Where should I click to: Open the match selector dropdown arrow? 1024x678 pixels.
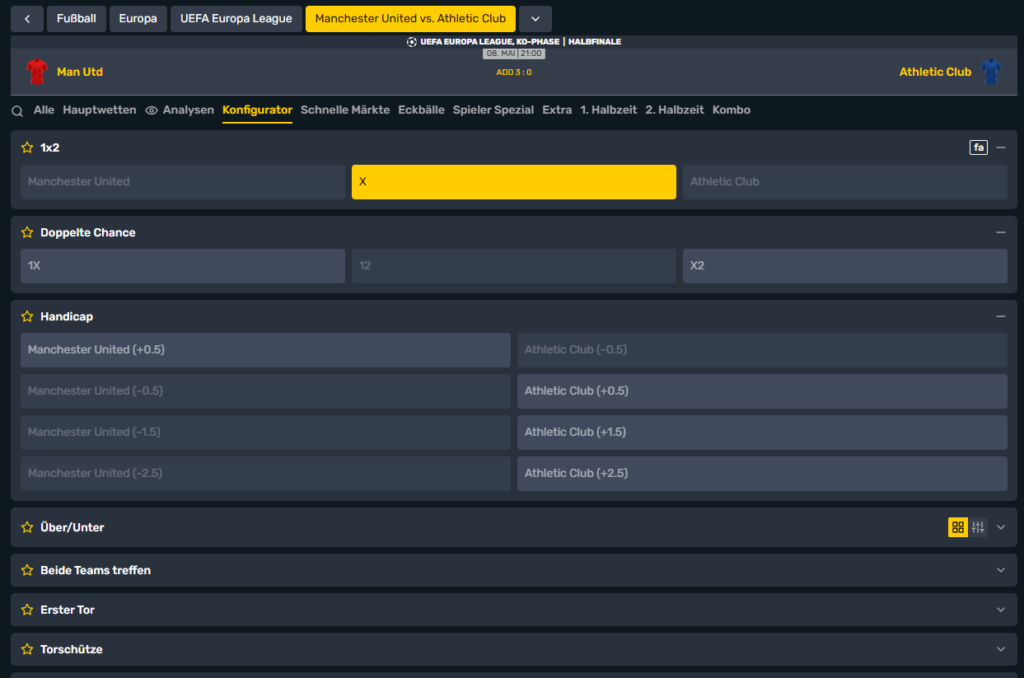(x=536, y=19)
